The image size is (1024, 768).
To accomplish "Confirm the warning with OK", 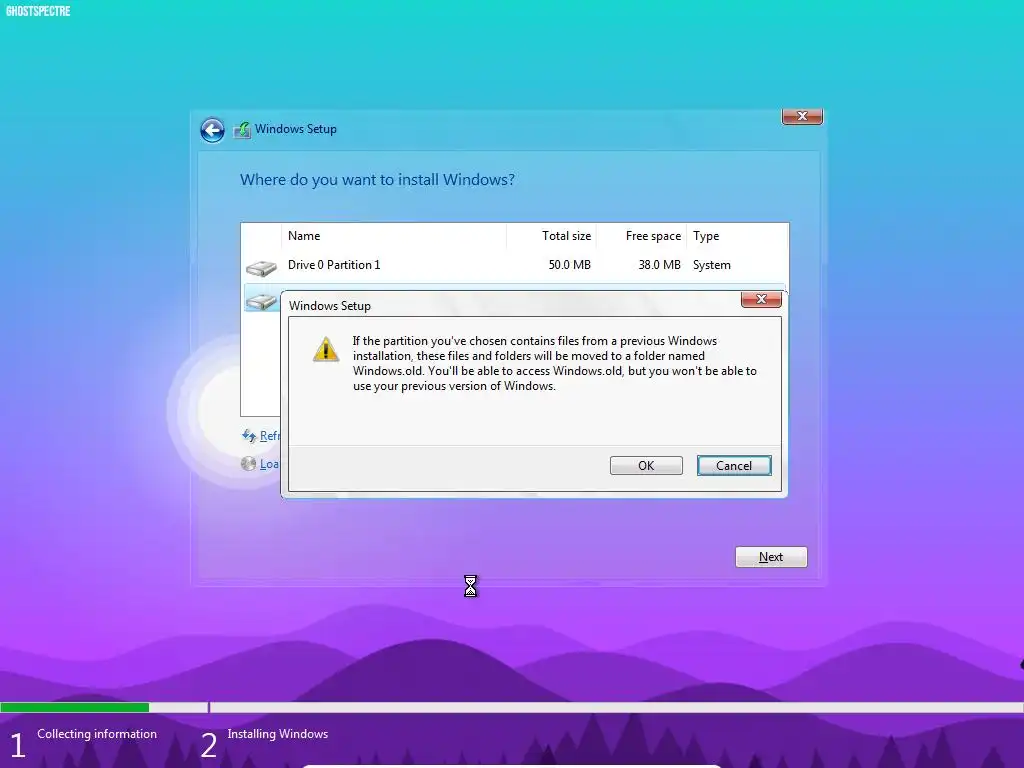I will [646, 466].
